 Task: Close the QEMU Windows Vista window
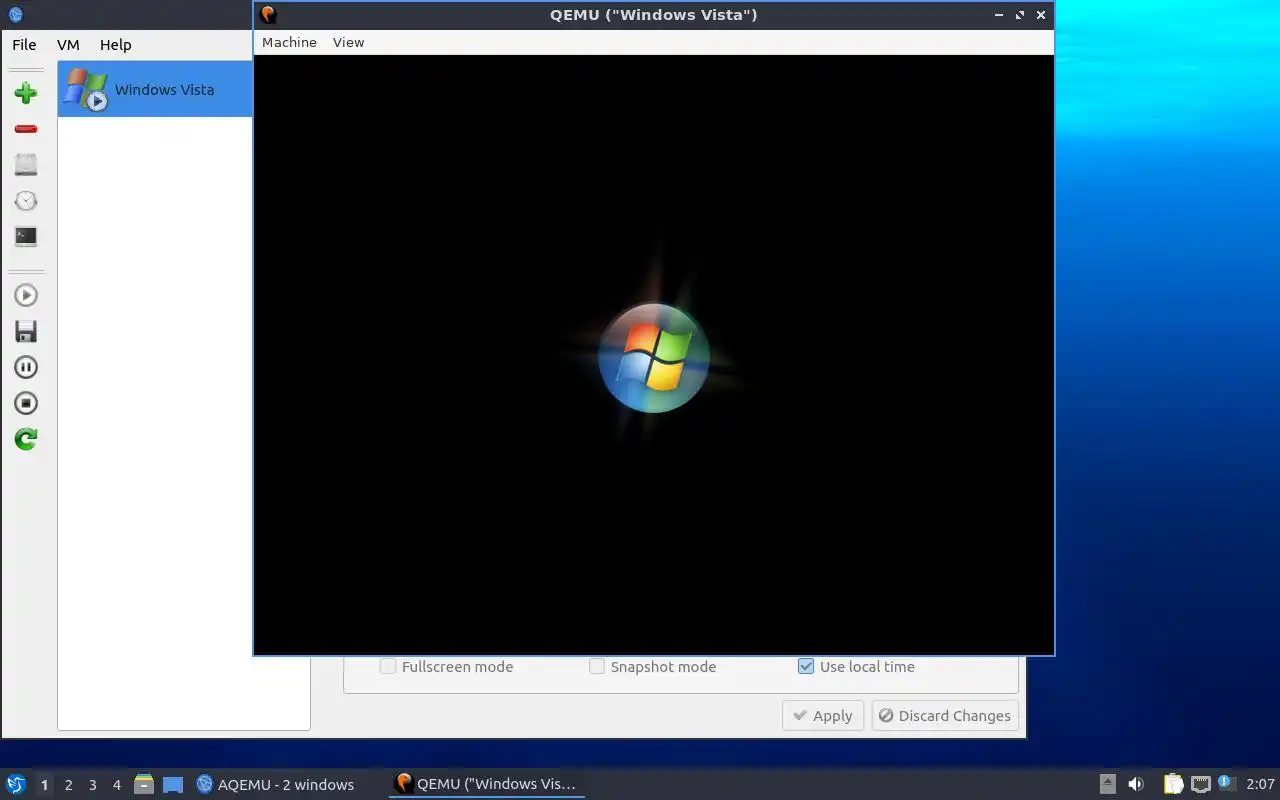point(1041,15)
